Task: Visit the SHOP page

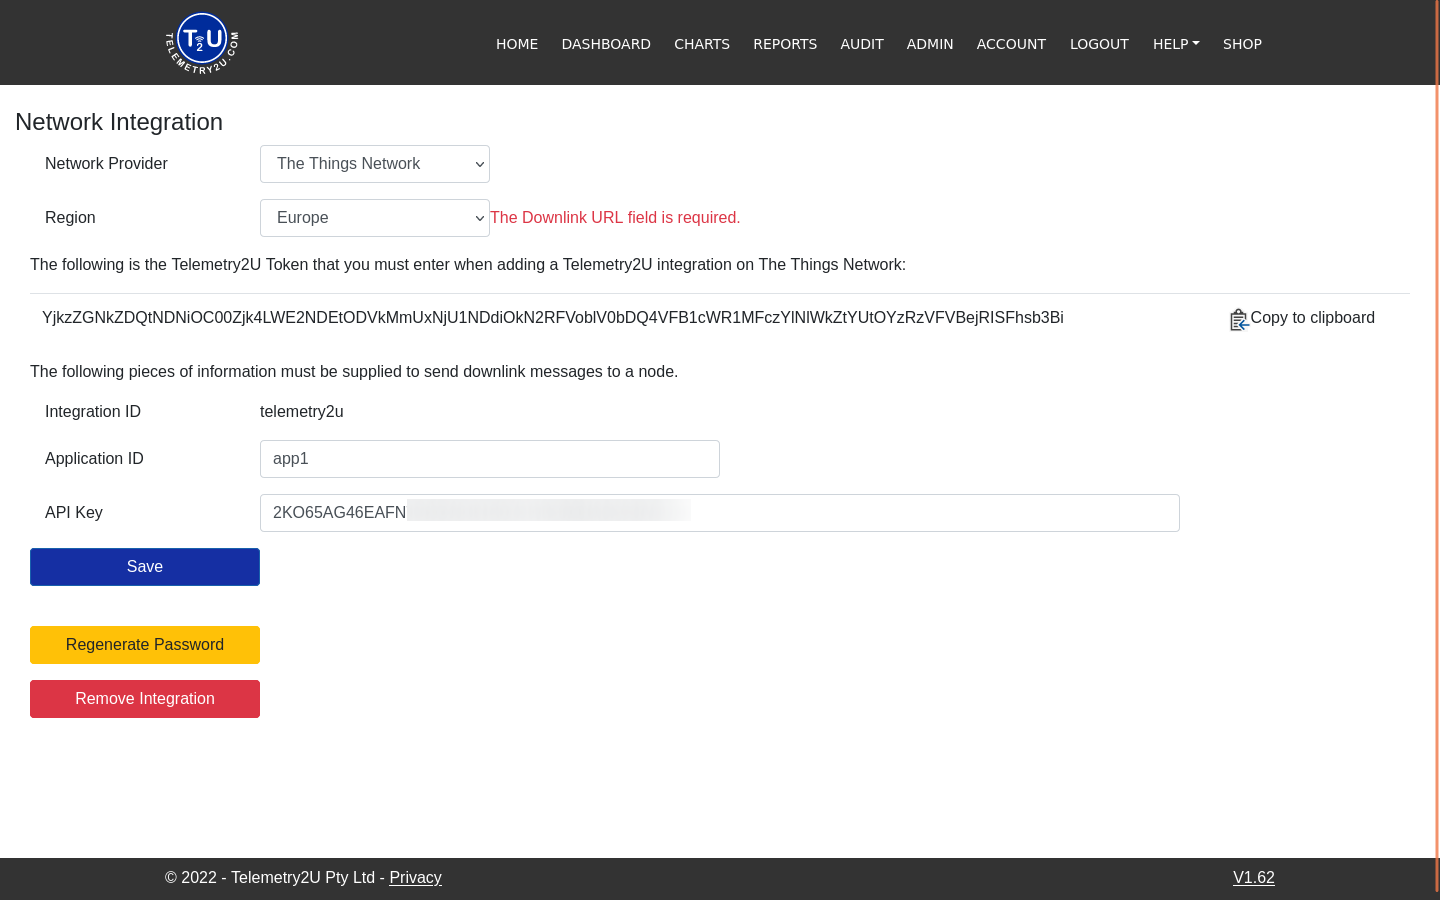Action: tap(1242, 44)
